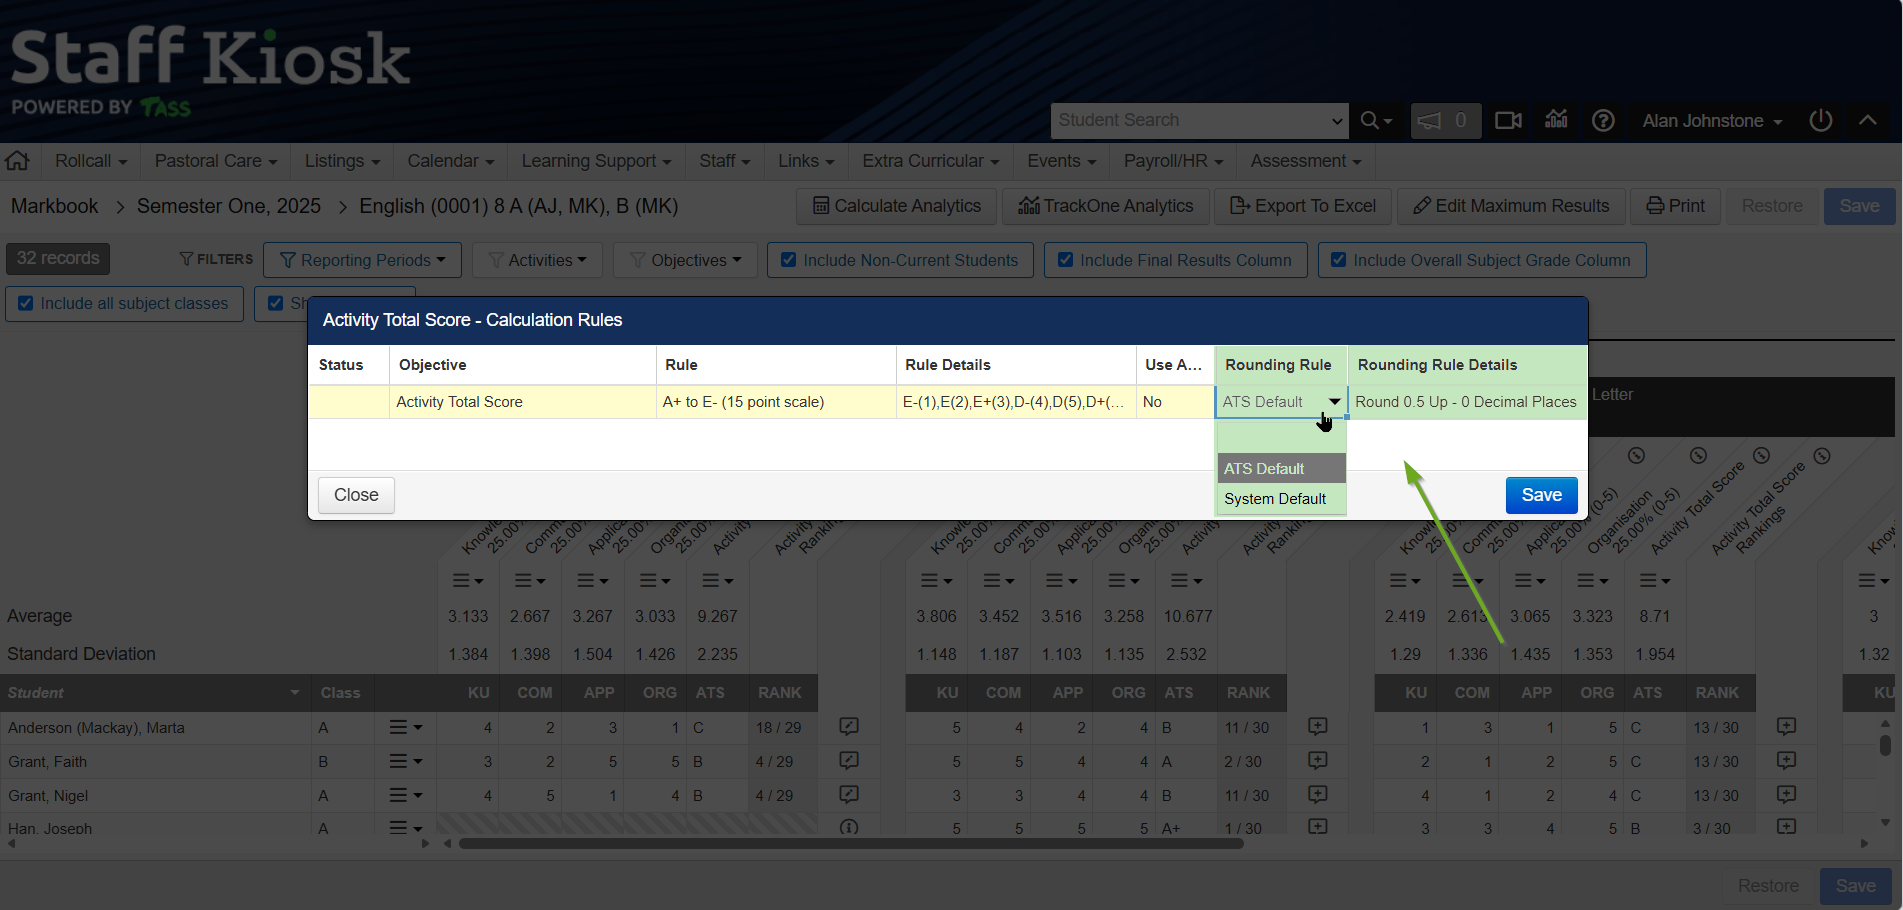Open comment icon for Grant Nigel's first activity
Viewport: 1903px width, 910px height.
coord(849,795)
